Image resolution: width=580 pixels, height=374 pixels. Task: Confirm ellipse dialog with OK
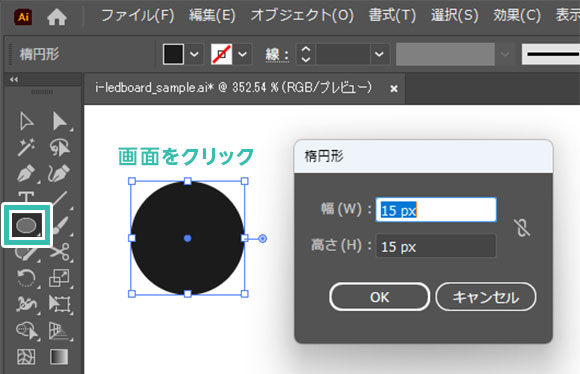coord(380,297)
